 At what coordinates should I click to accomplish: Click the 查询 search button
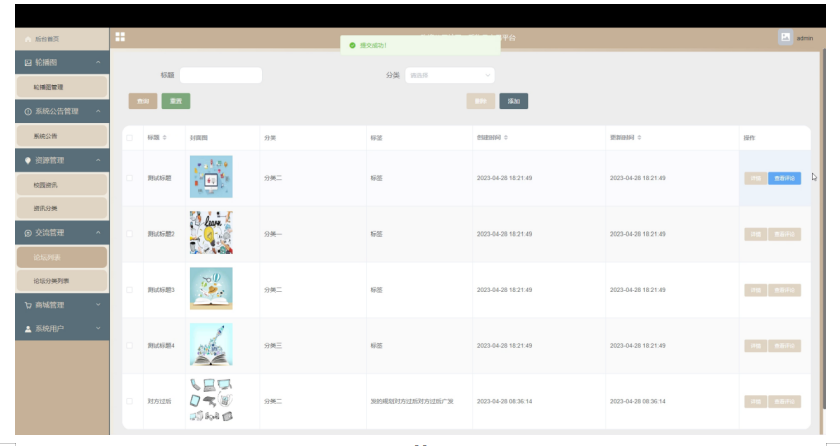tap(143, 101)
